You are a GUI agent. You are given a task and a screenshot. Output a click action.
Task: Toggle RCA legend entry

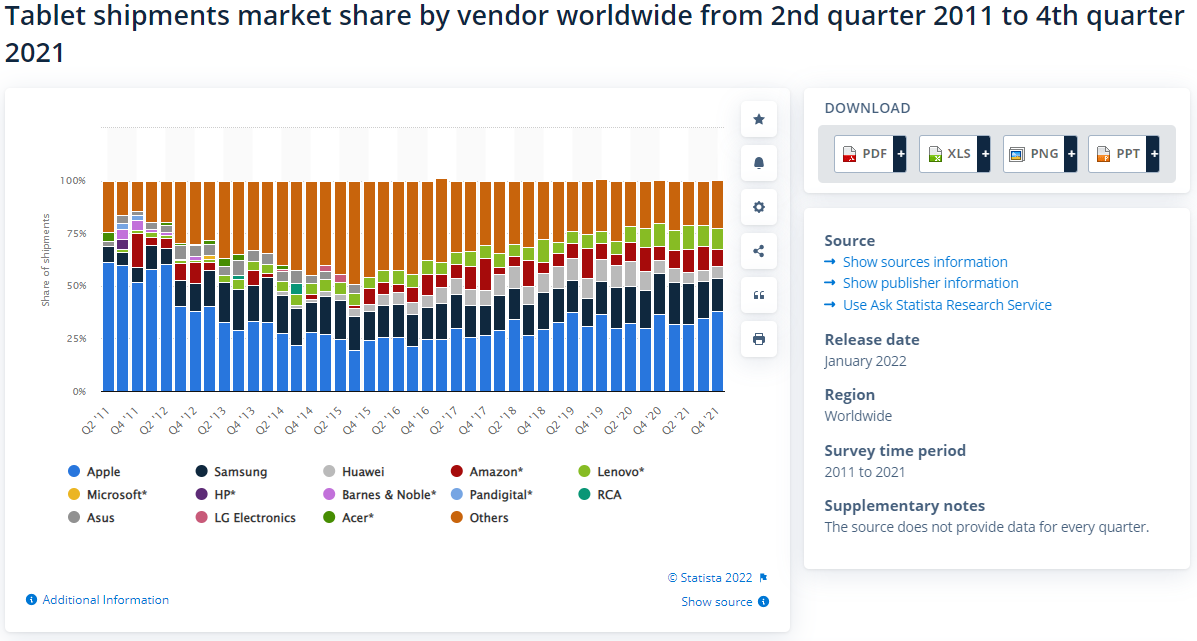[600, 494]
